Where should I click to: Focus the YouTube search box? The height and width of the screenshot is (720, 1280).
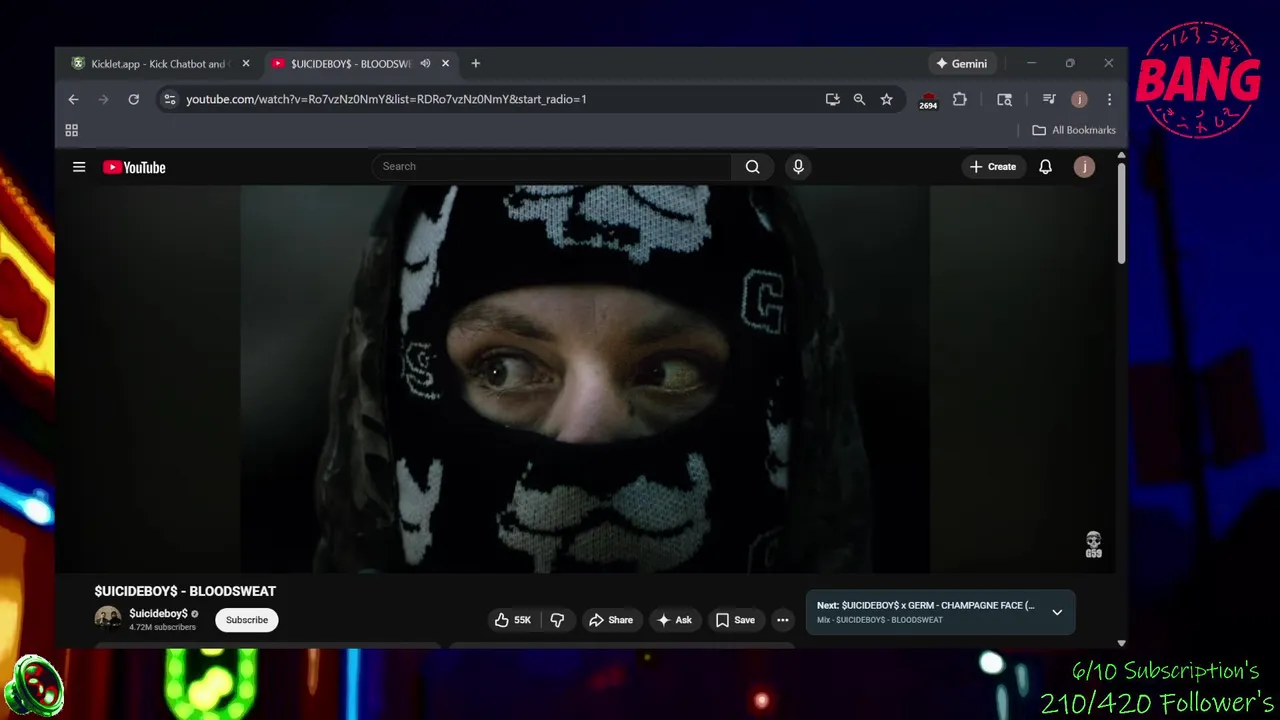pyautogui.click(x=552, y=167)
